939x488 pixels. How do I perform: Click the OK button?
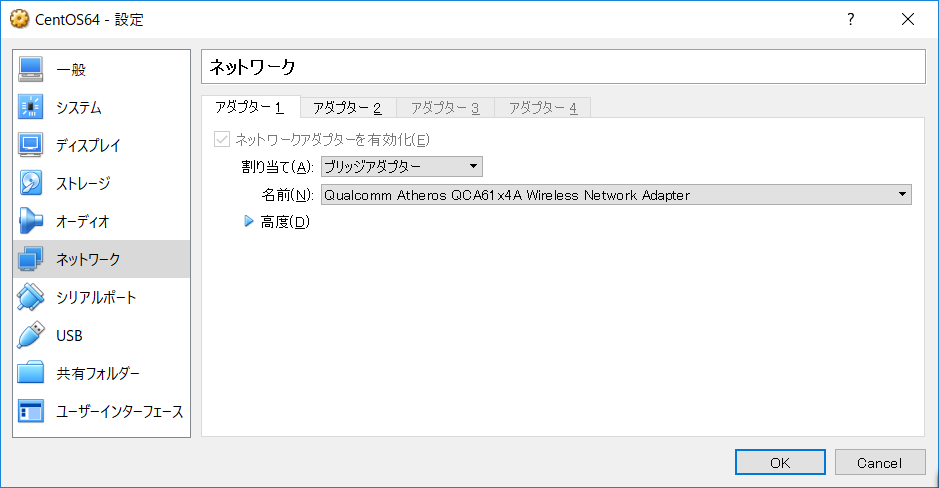(x=780, y=462)
